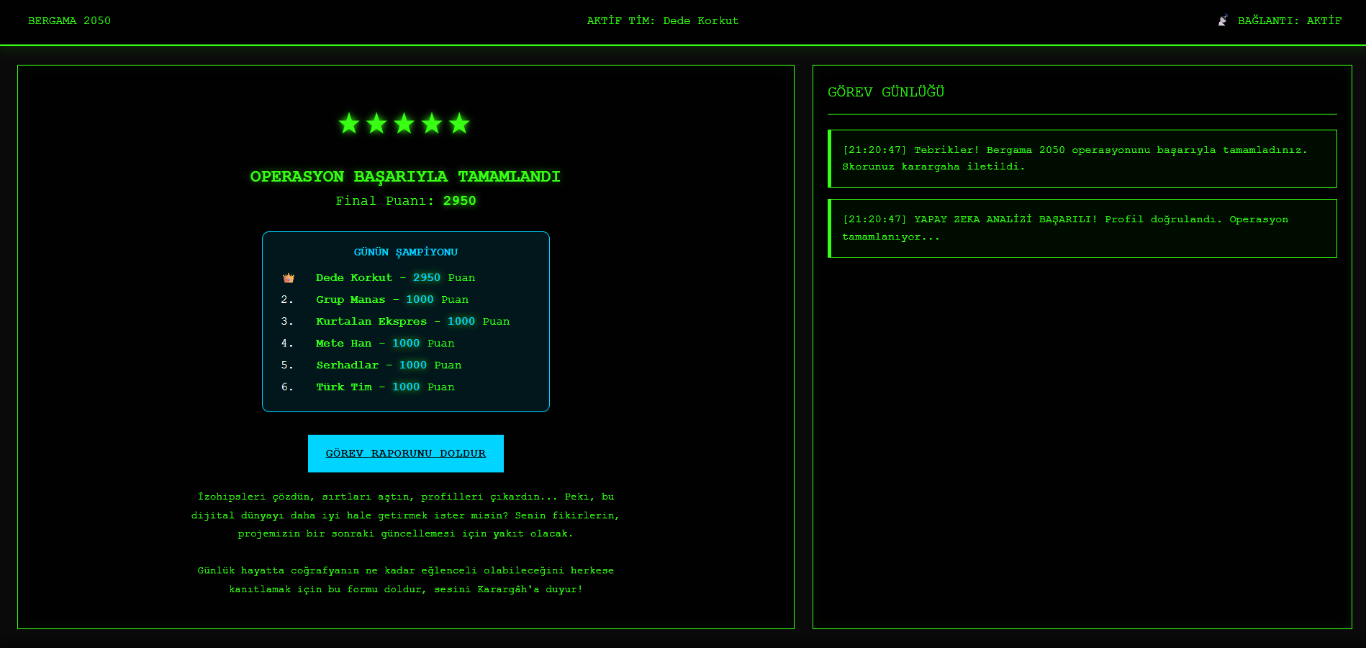Image resolution: width=1366 pixels, height=648 pixels.
Task: Click the first star in the rating row
Action: pos(349,124)
